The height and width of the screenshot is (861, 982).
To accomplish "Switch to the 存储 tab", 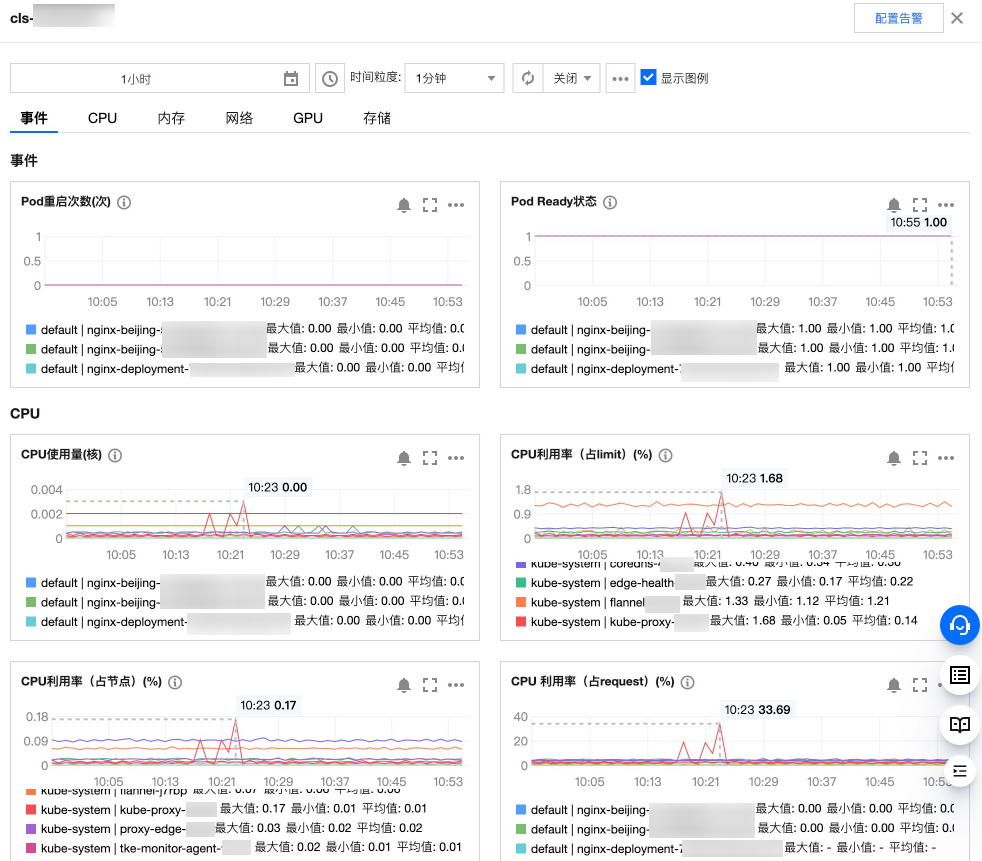I will tap(376, 118).
